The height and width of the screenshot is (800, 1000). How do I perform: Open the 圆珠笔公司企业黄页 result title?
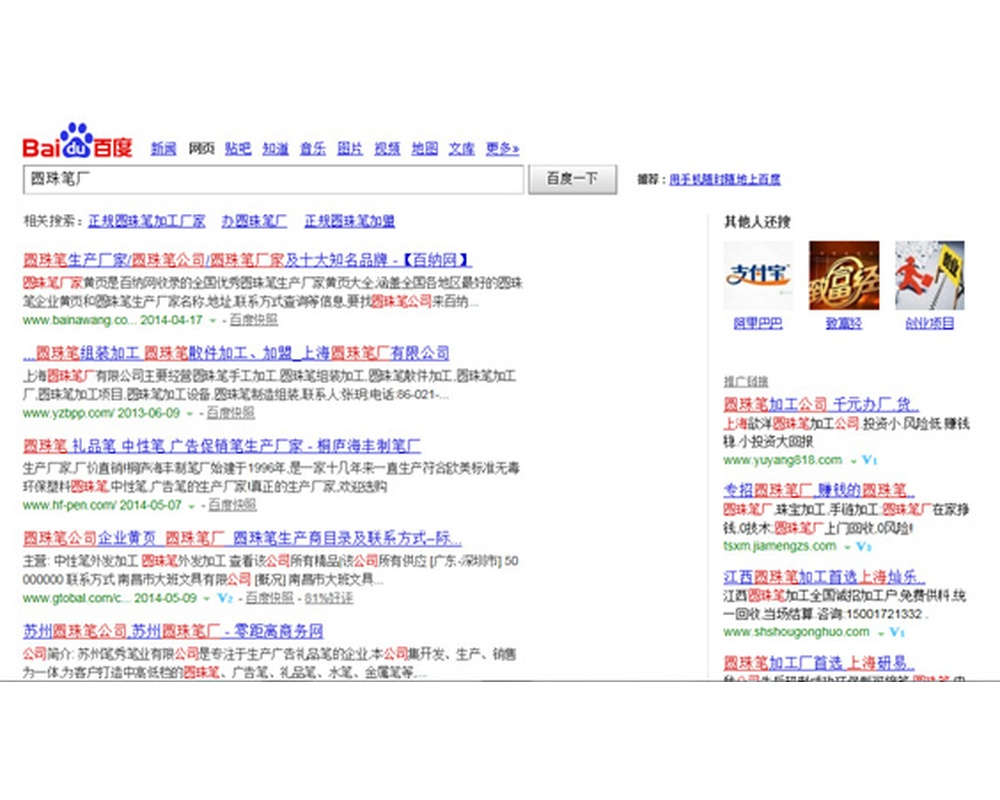pyautogui.click(x=242, y=538)
